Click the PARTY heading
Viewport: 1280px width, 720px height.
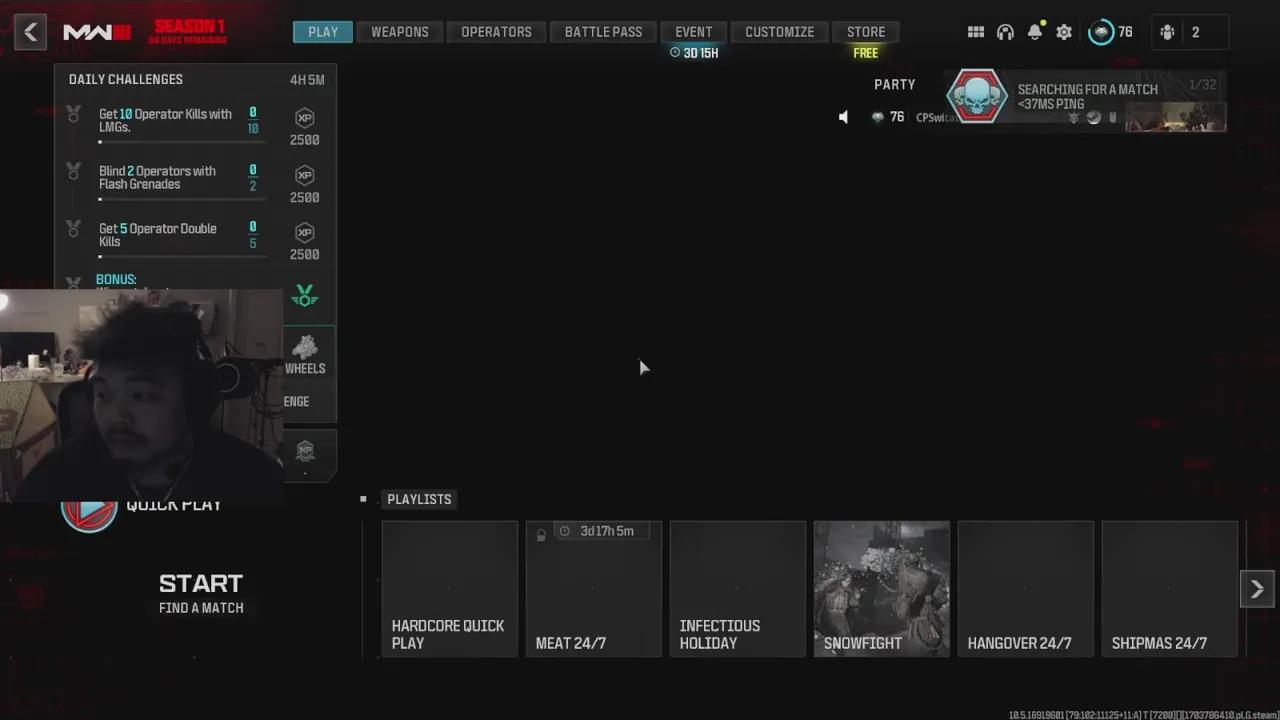(895, 85)
